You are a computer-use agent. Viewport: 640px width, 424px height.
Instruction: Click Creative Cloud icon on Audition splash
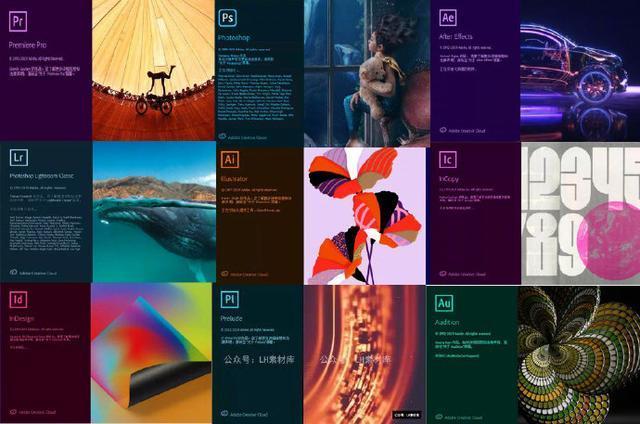pos(439,417)
